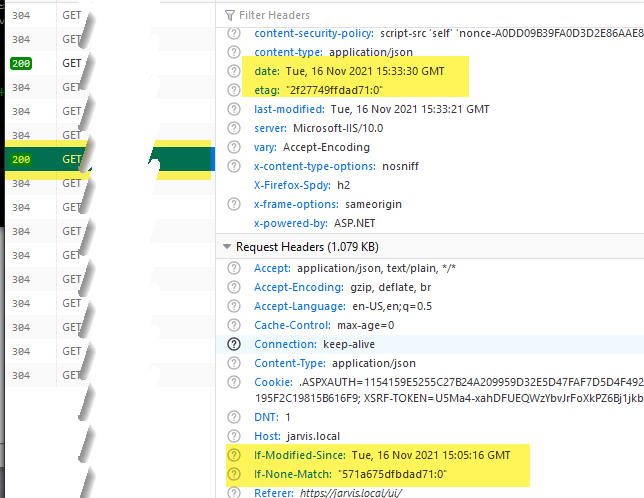Screen dimensions: 644x498
Task: Open help icon for server header
Action: point(234,128)
